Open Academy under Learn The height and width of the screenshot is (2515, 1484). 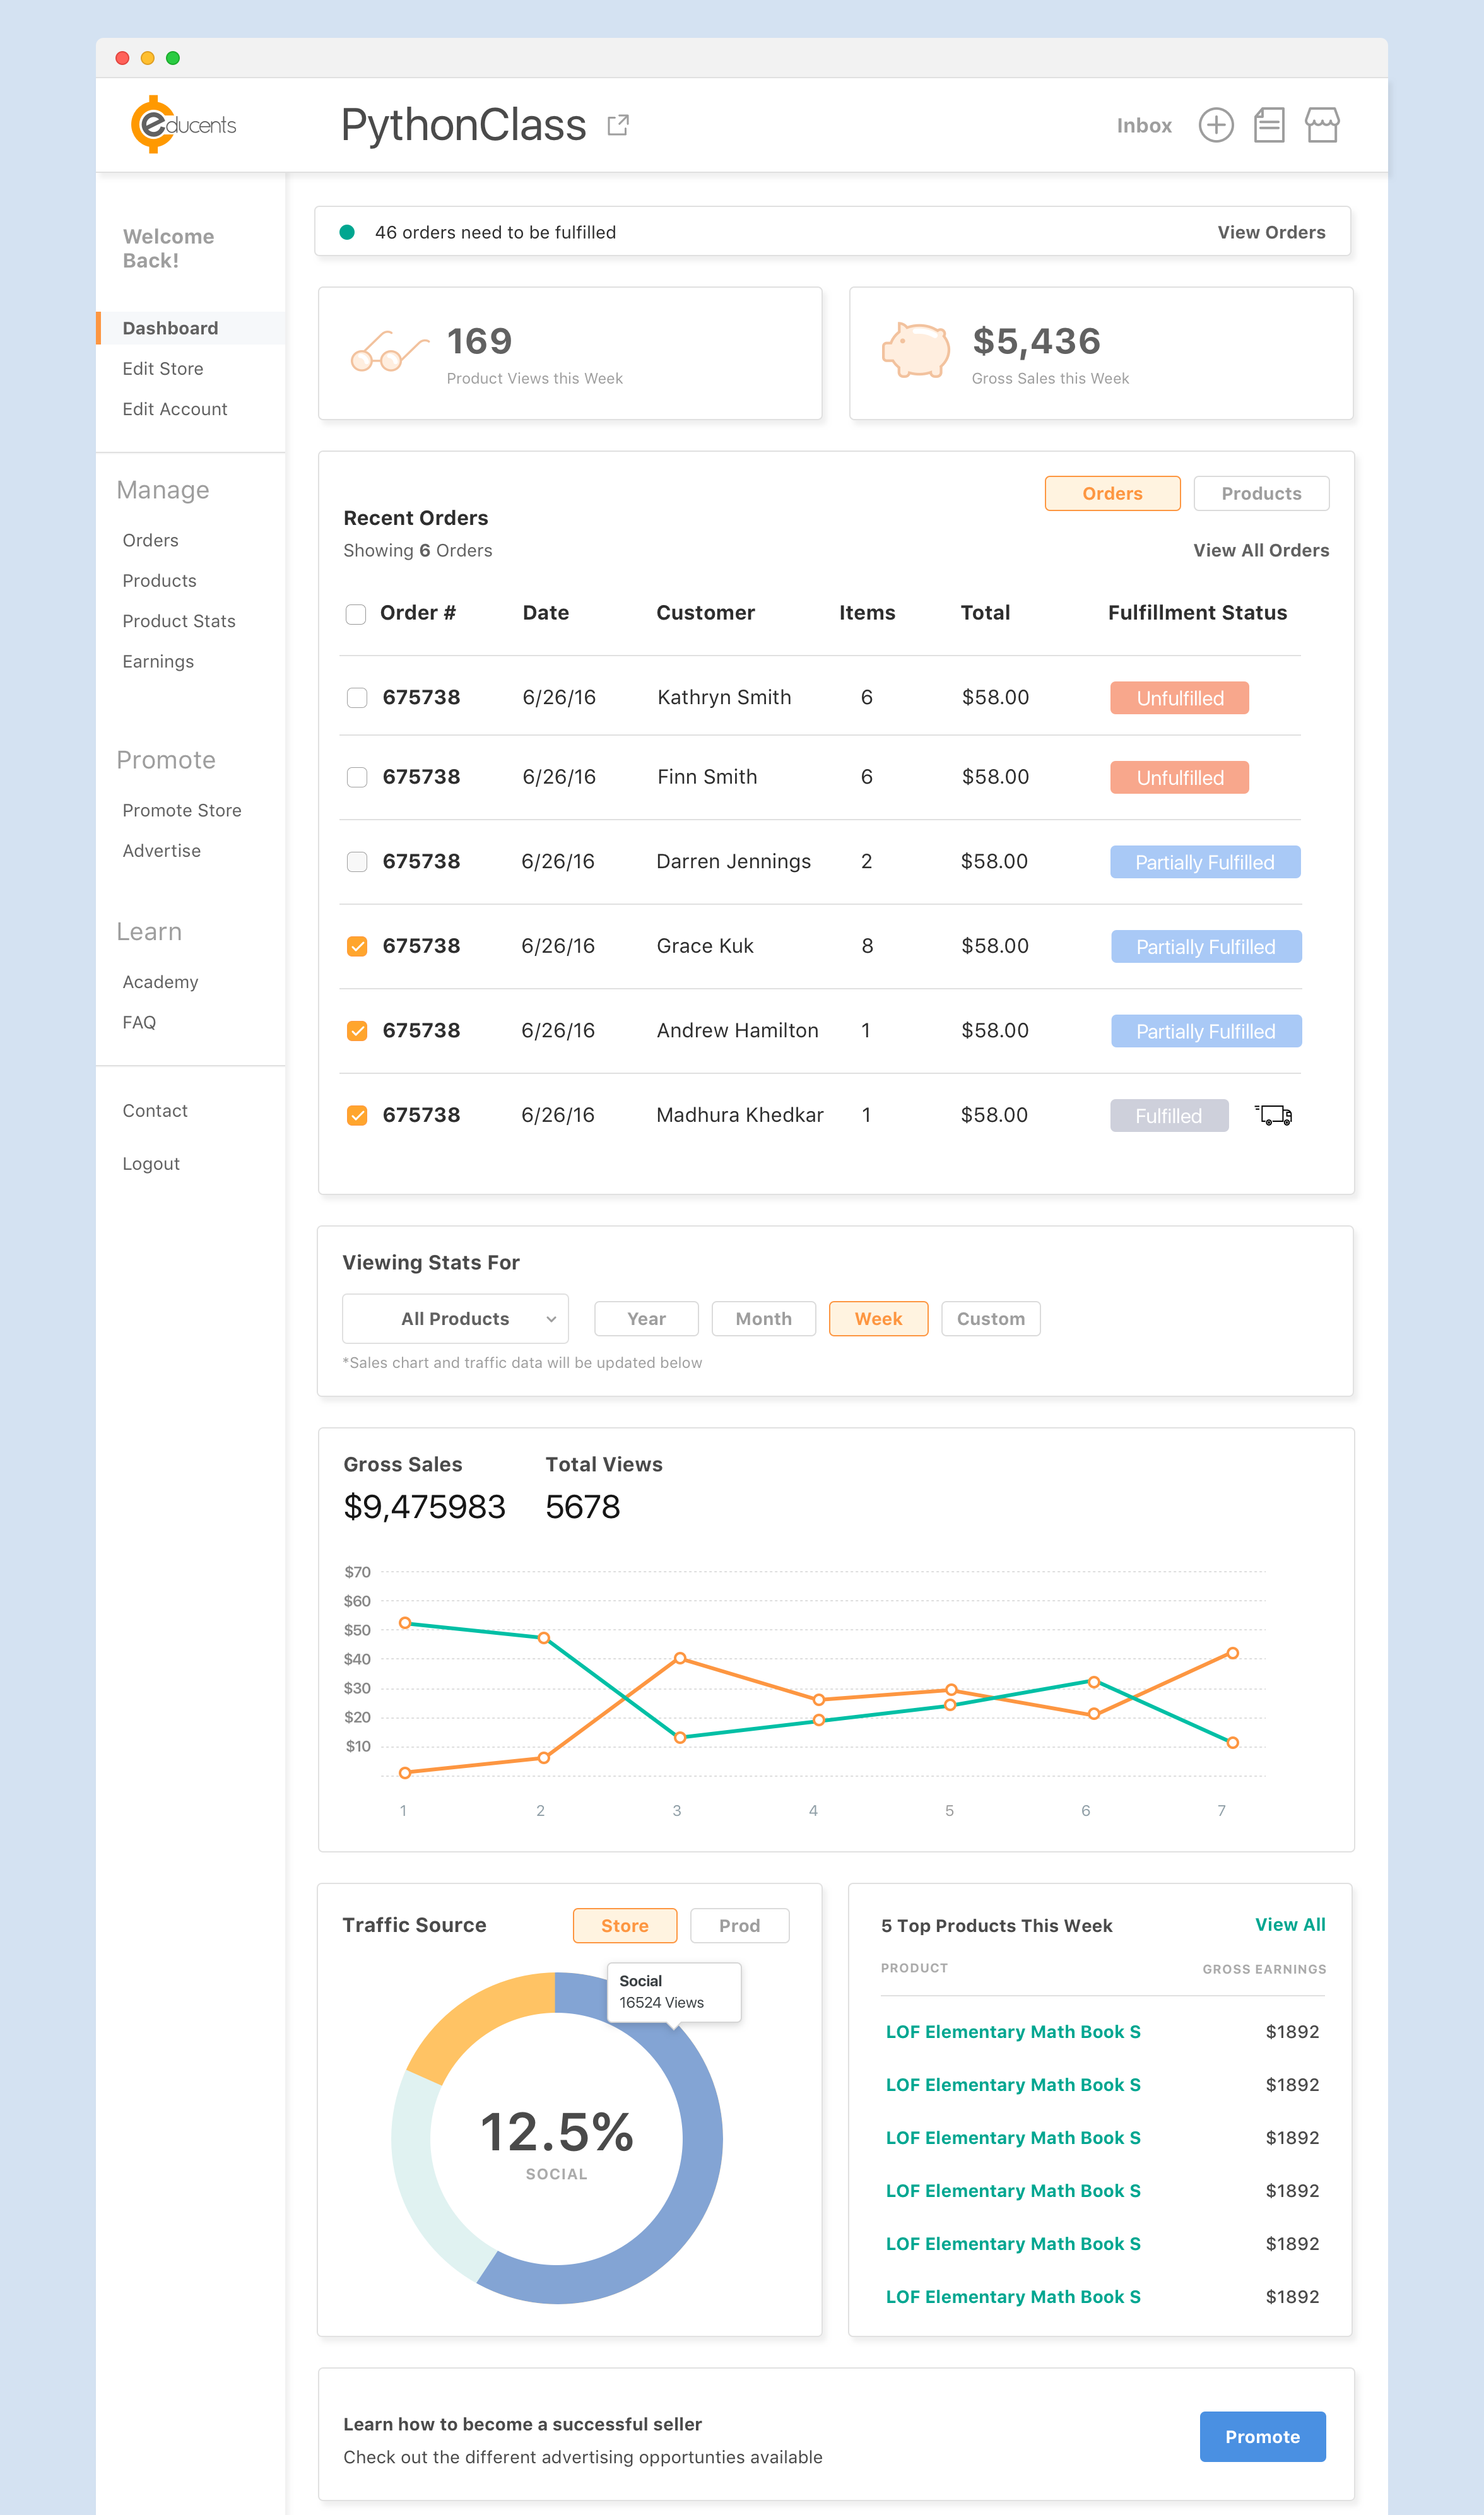click(160, 982)
